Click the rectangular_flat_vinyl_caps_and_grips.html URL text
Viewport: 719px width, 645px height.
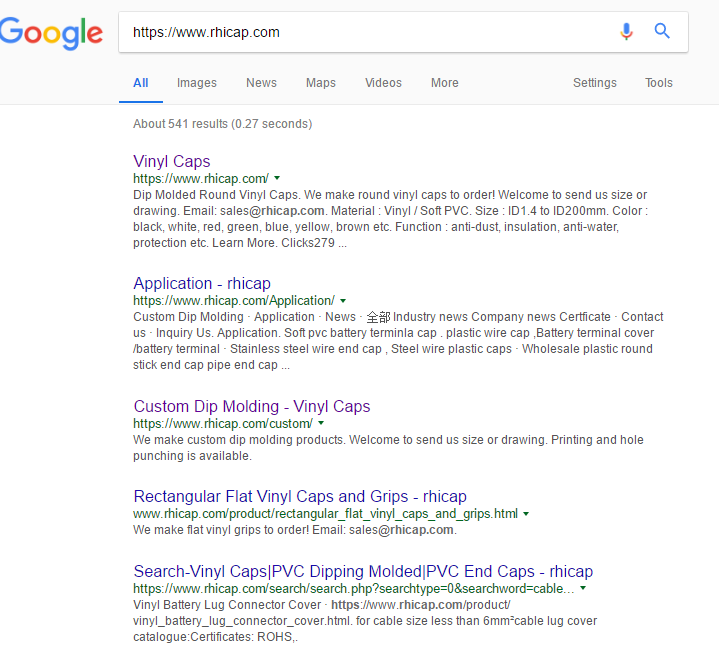pyautogui.click(x=326, y=514)
